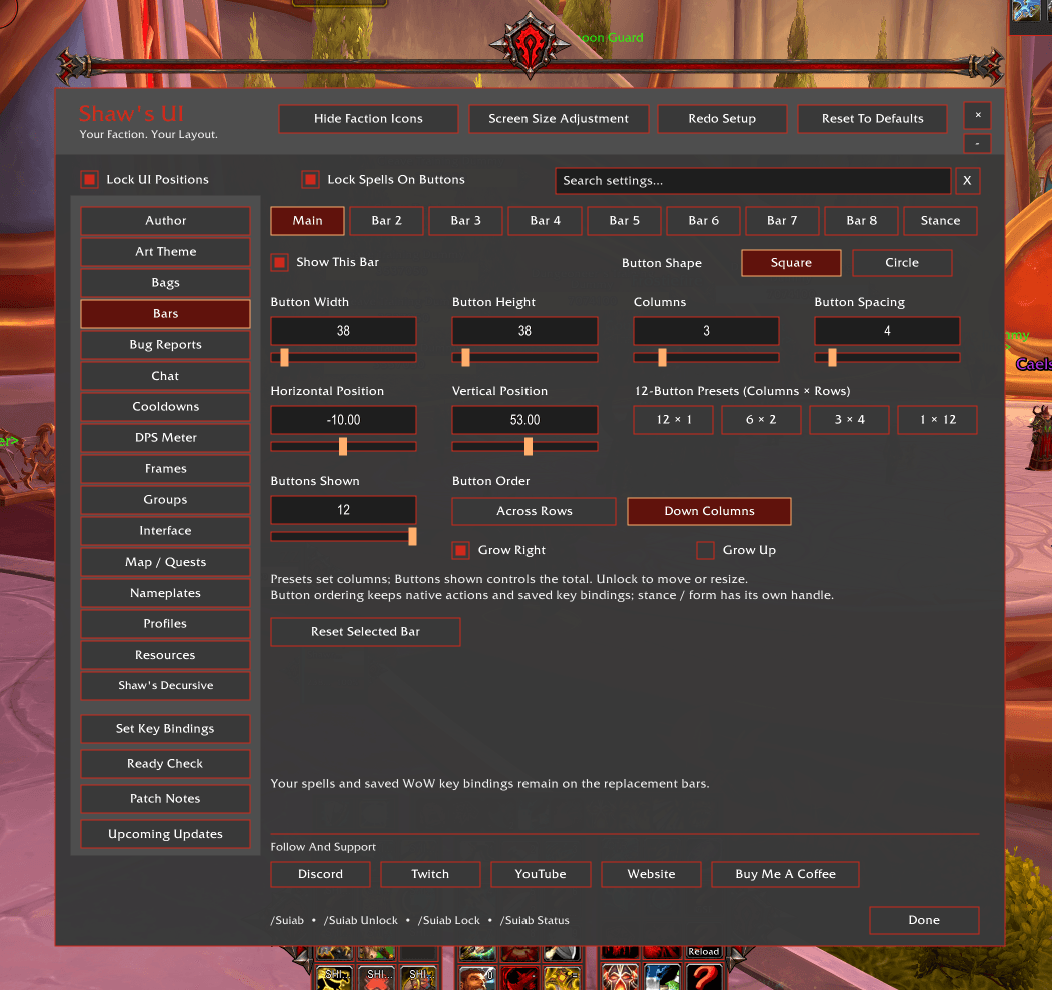
Task: Select Circle button shape
Action: click(x=902, y=263)
